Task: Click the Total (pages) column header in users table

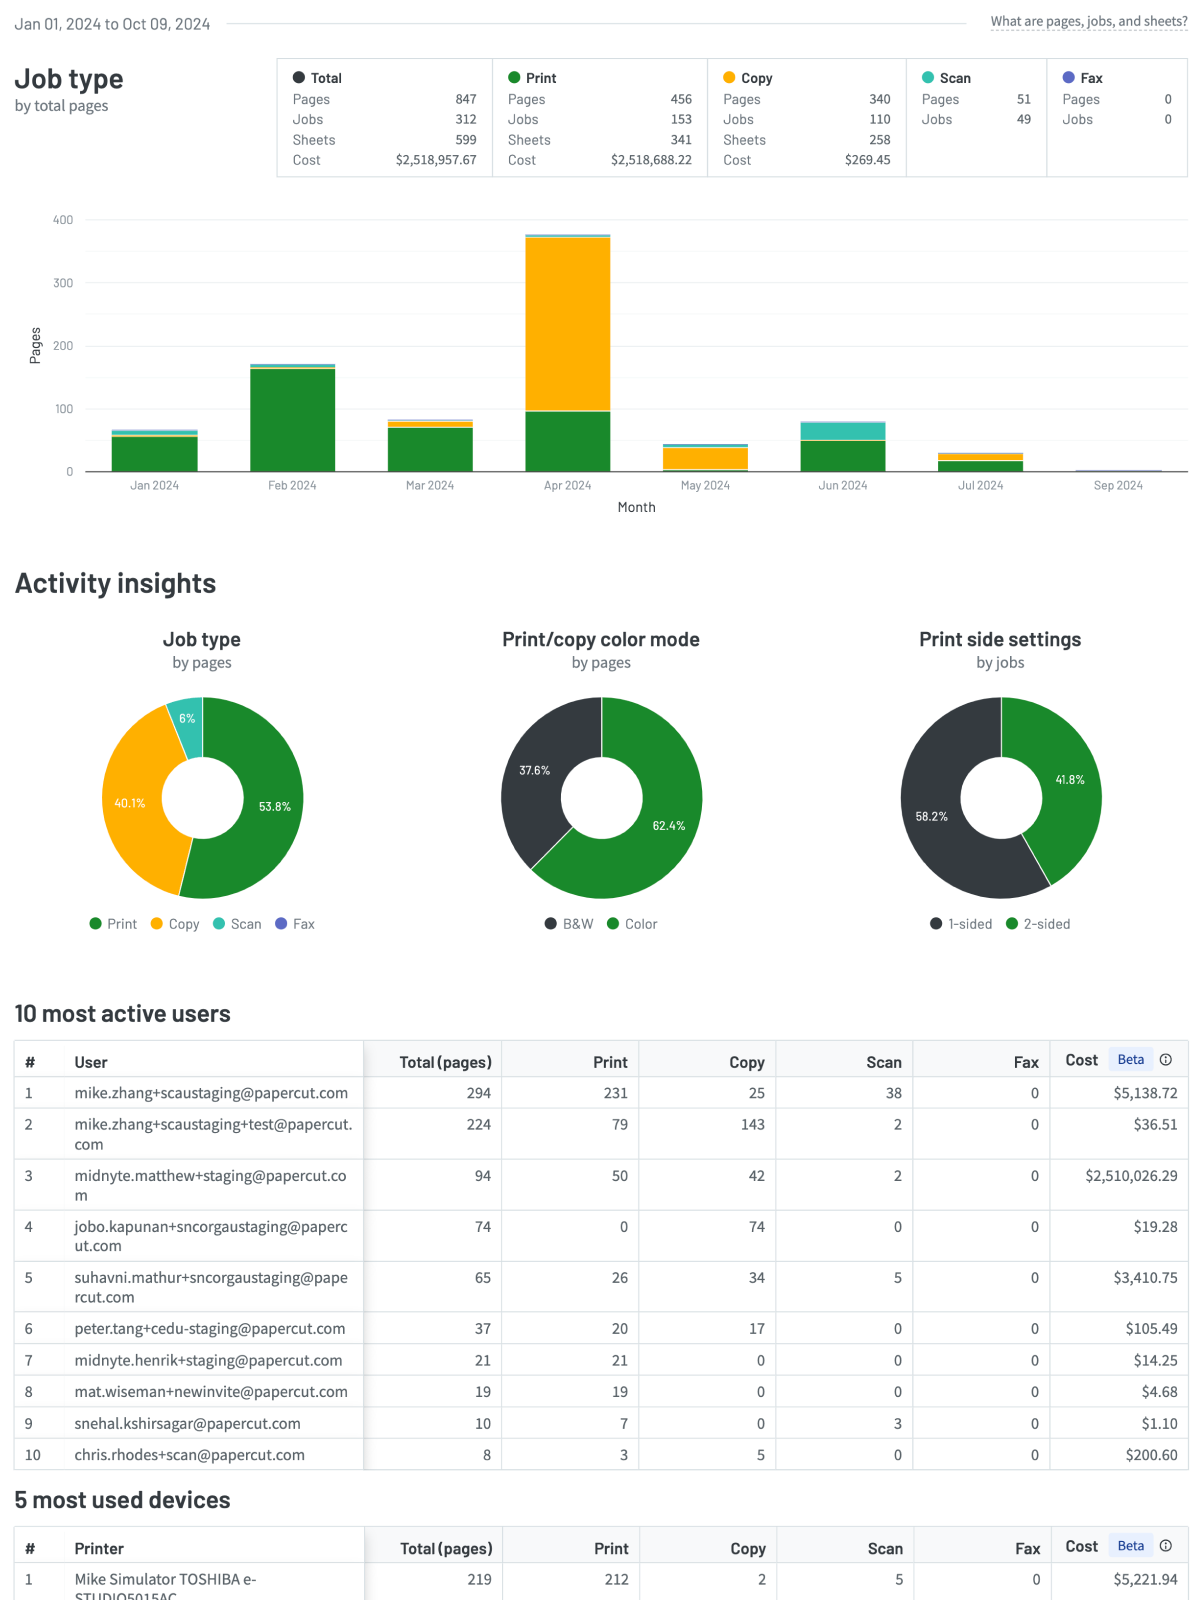Action: click(445, 1062)
